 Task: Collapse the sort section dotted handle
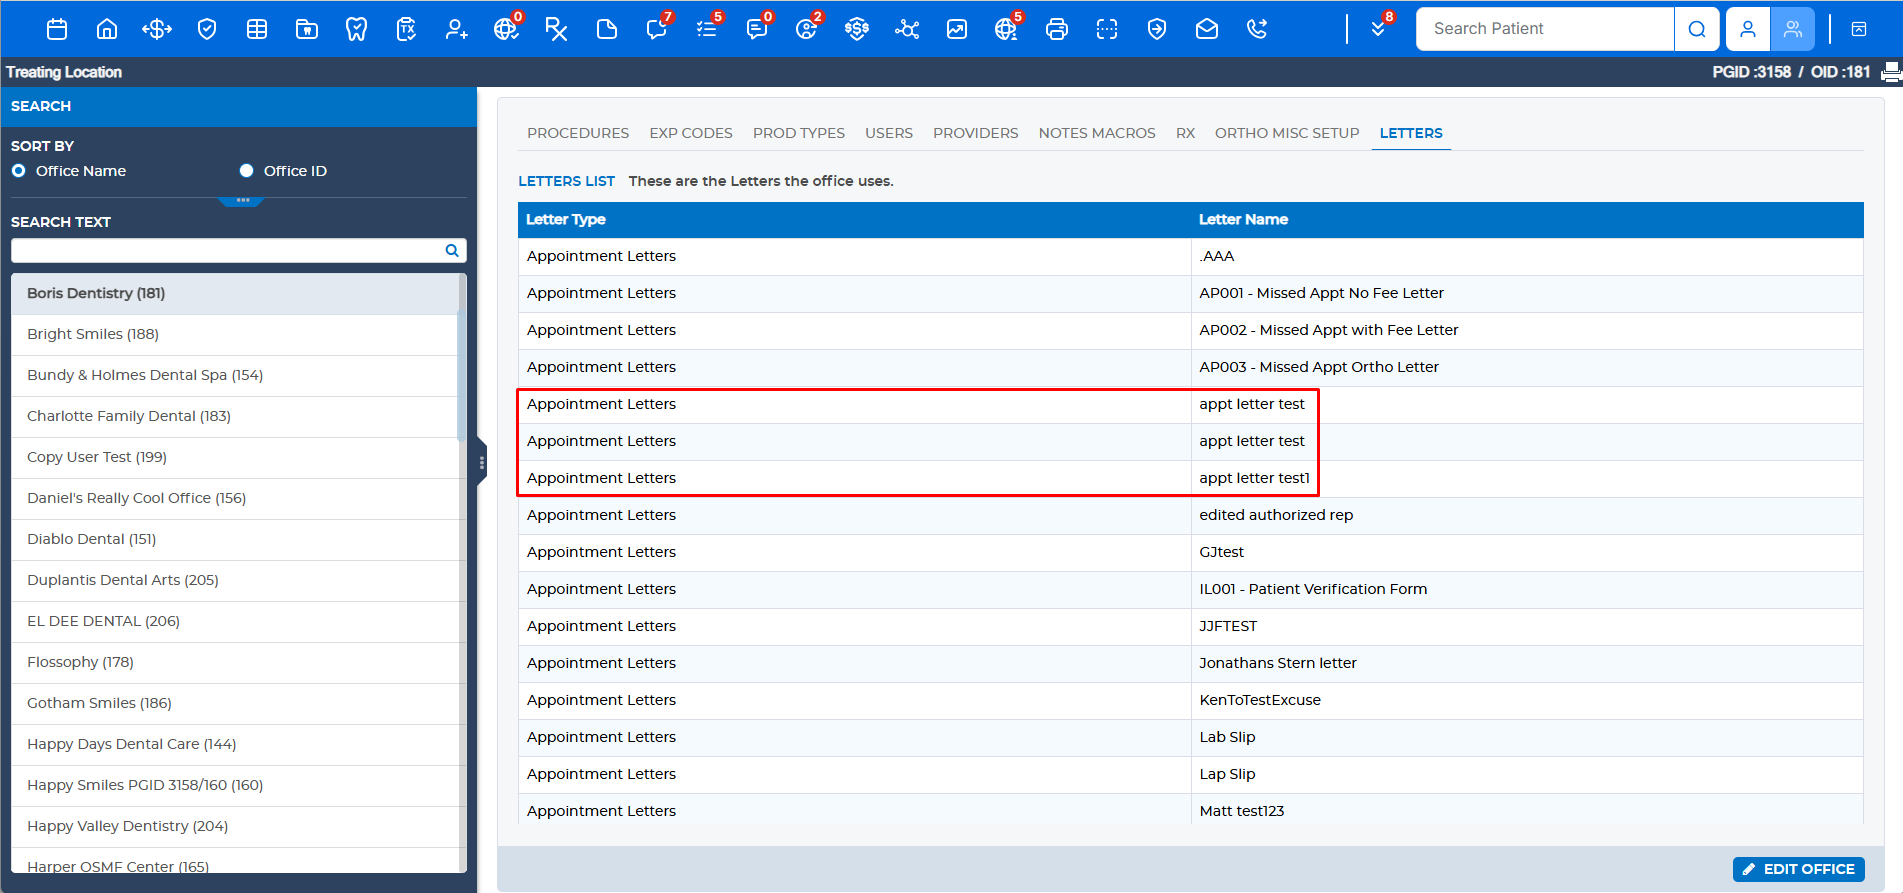[x=241, y=201]
